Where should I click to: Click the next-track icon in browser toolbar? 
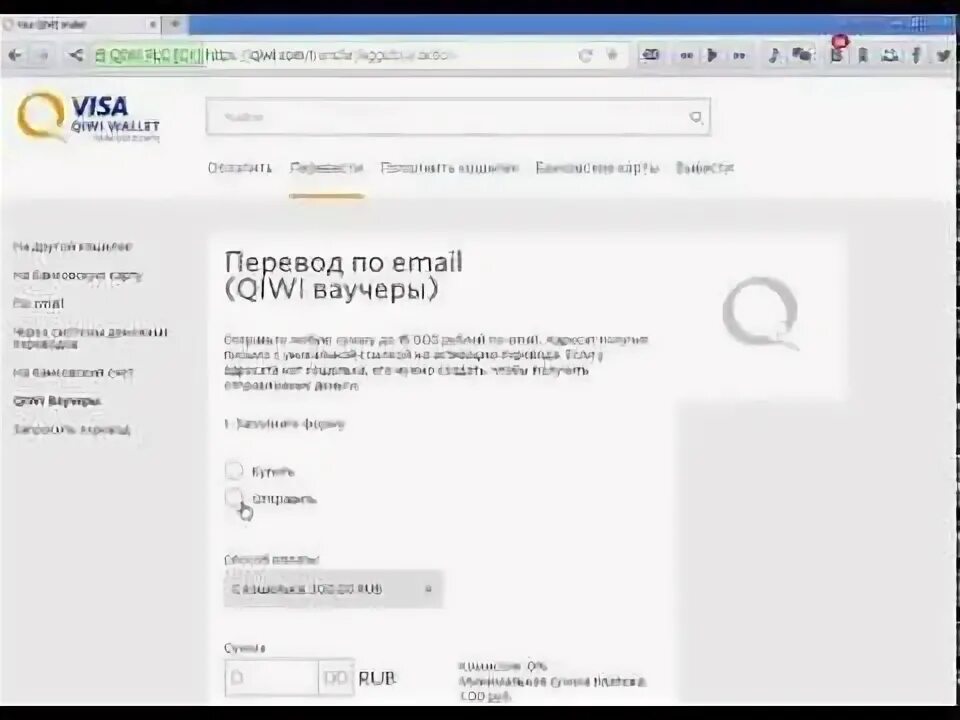pos(739,56)
